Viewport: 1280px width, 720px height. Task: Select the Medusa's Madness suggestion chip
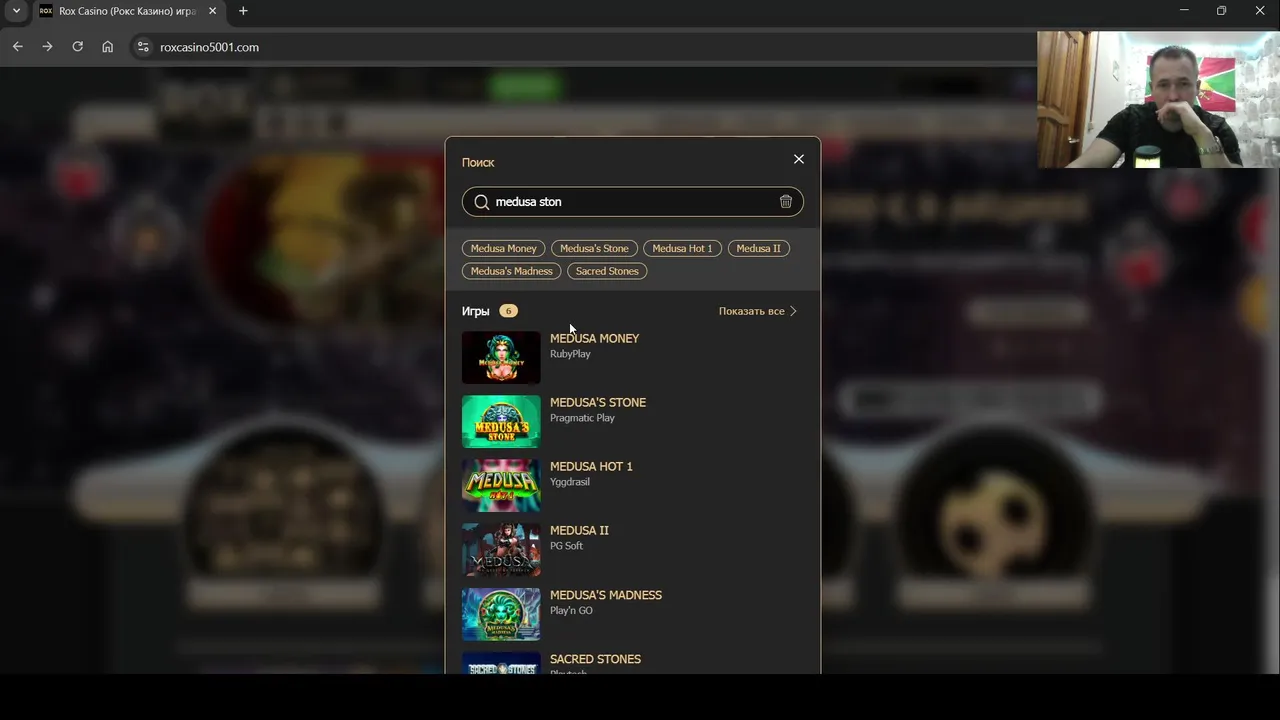pyautogui.click(x=511, y=271)
